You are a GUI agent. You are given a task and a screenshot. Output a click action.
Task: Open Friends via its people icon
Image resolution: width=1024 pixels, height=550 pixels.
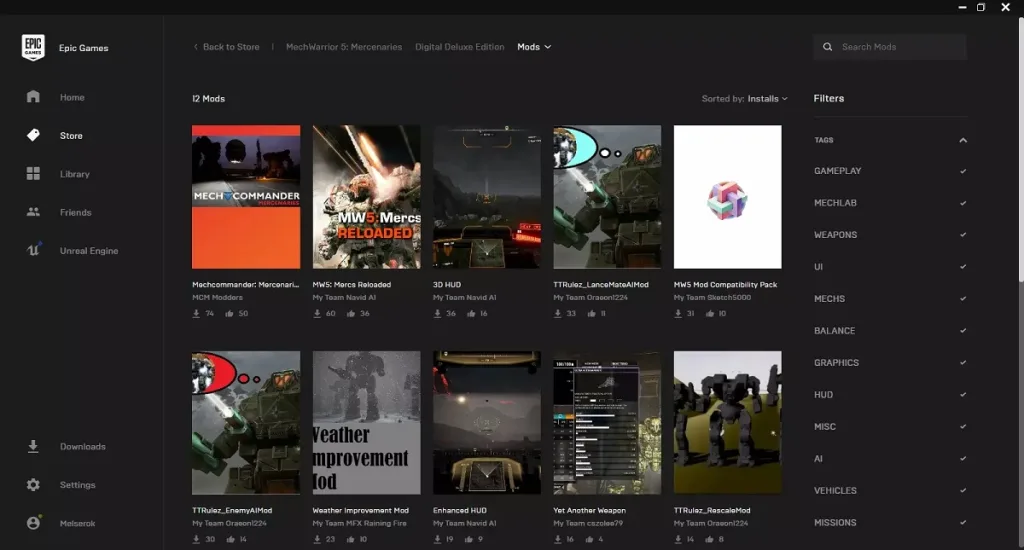33,212
